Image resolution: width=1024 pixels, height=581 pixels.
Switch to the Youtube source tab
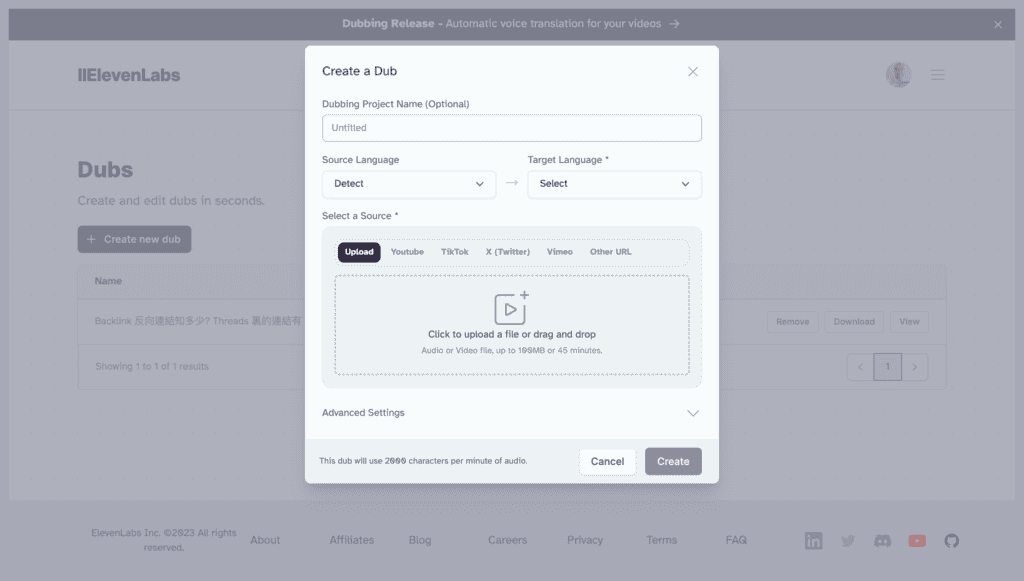pyautogui.click(x=408, y=252)
